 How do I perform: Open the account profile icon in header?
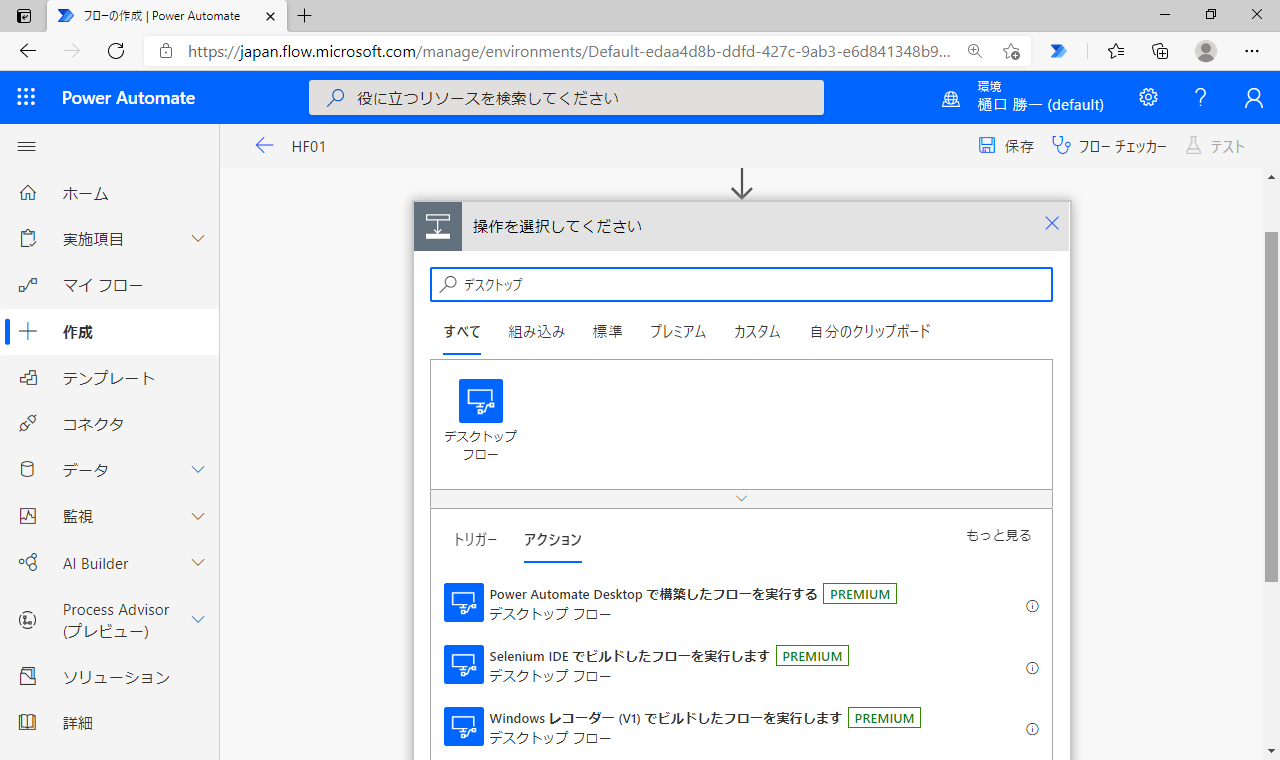[x=1253, y=97]
